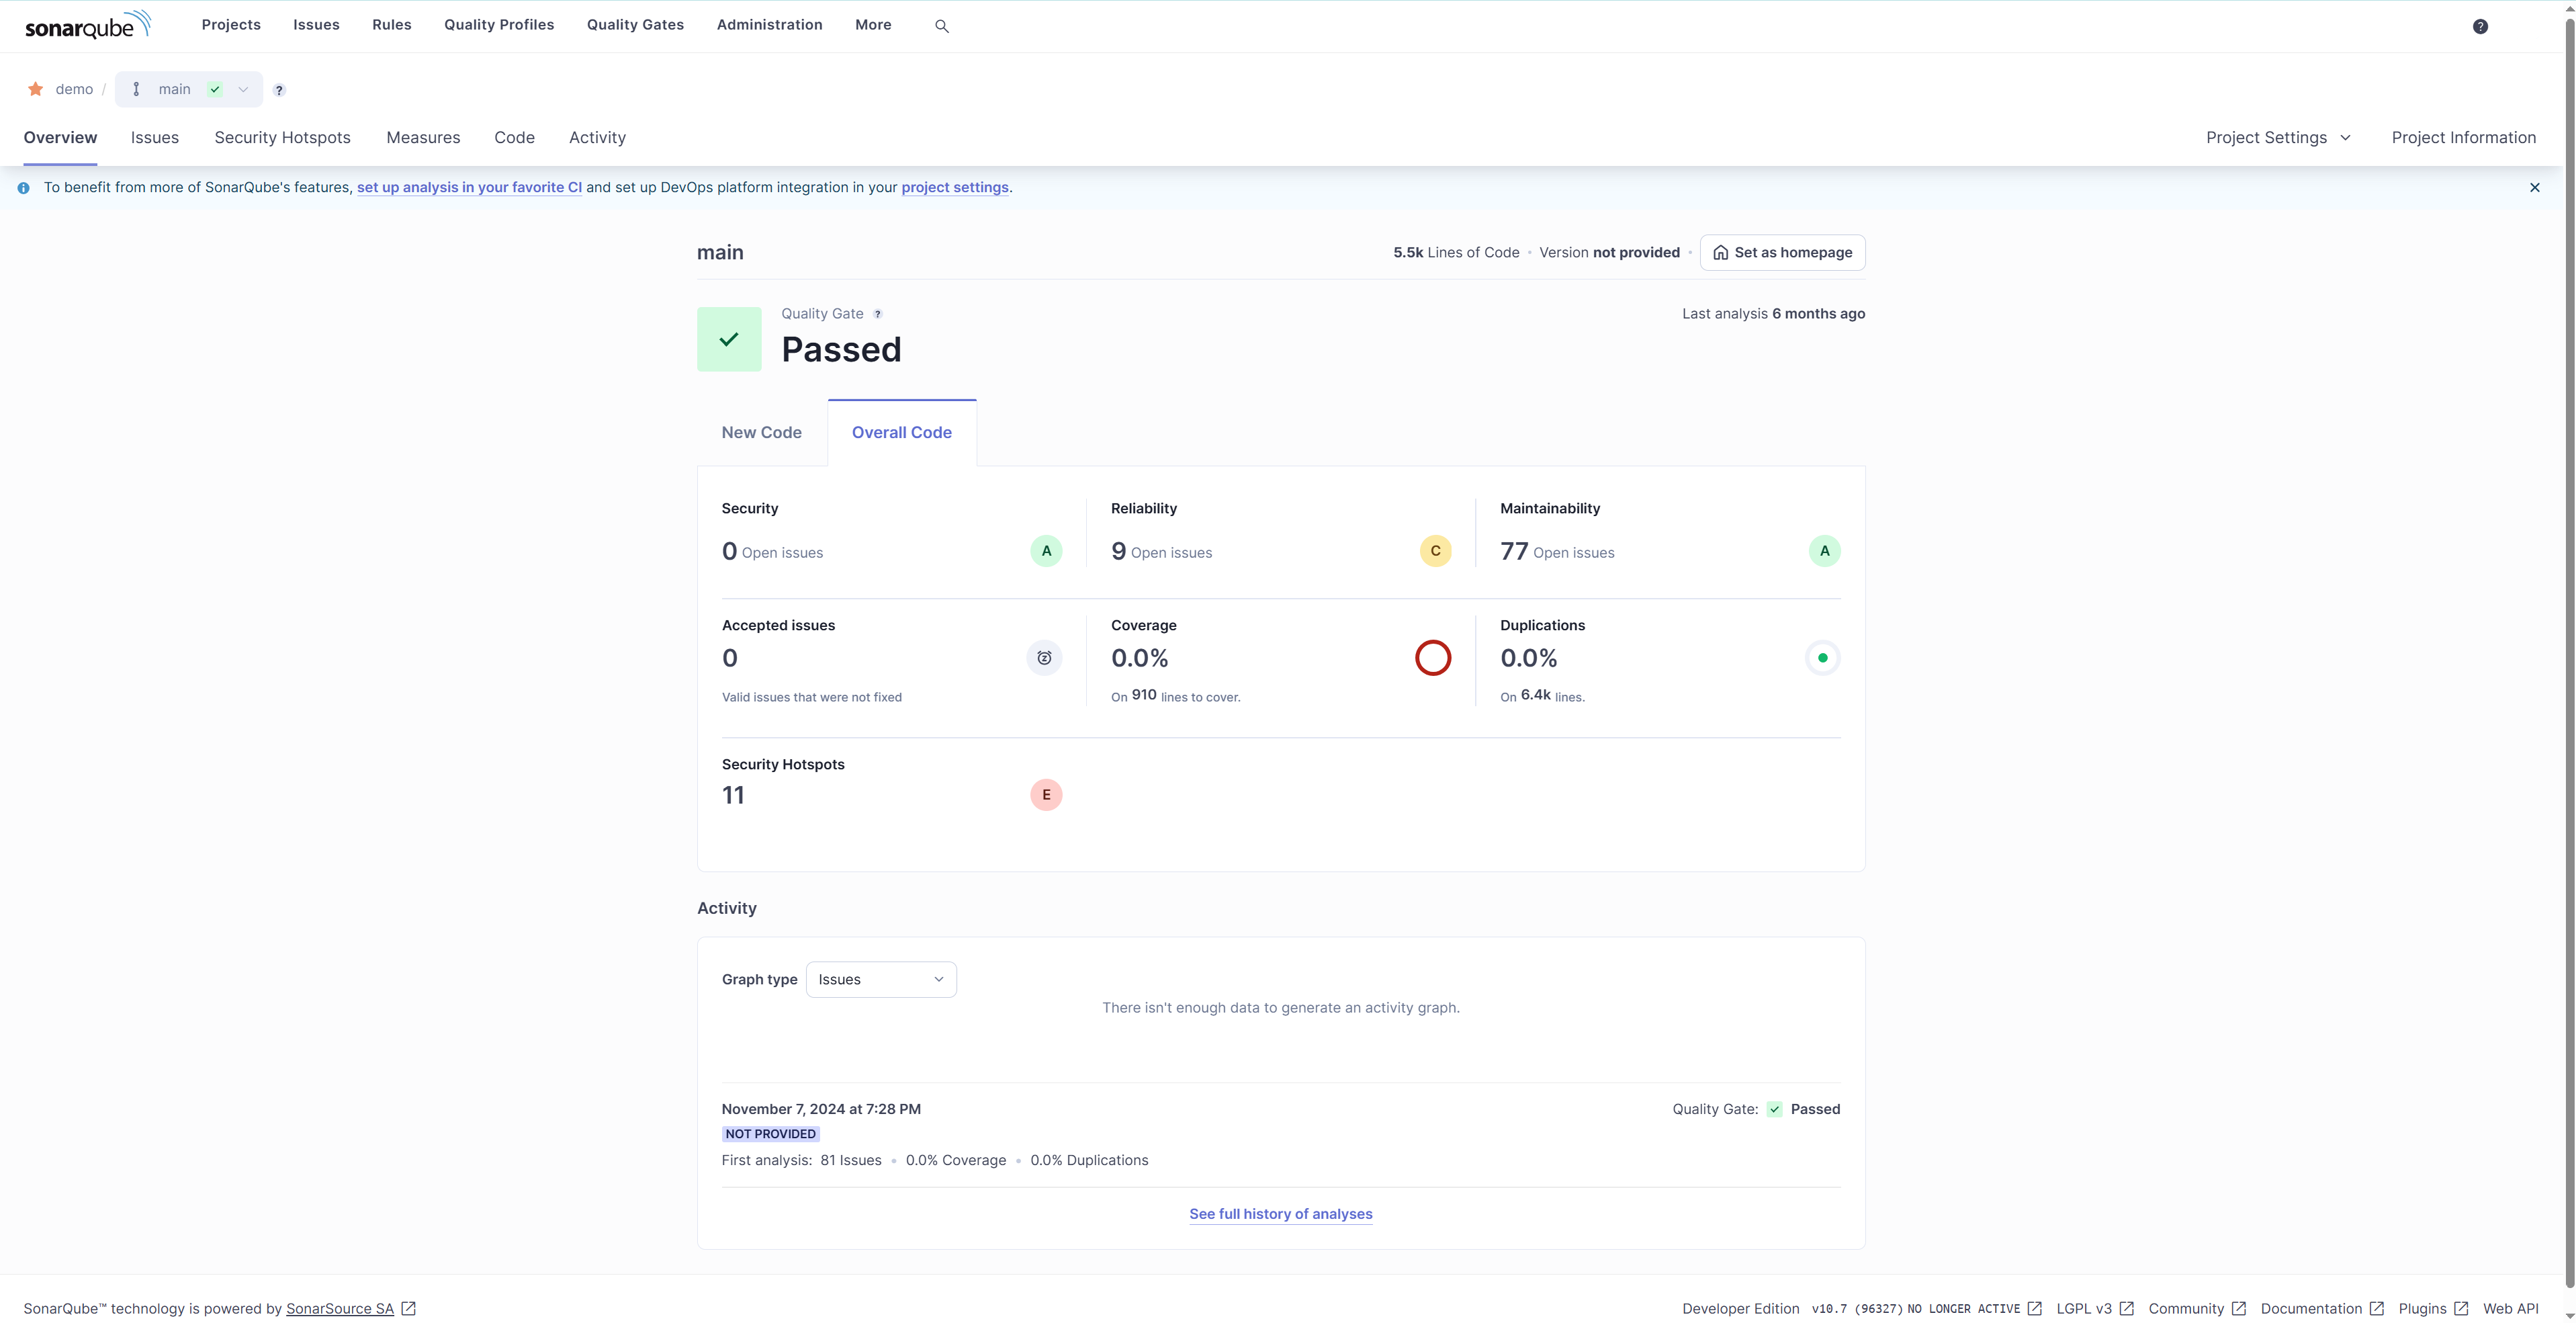This screenshot has width=2576, height=1323.
Task: Click the Coverage donut indicator
Action: tap(1432, 658)
